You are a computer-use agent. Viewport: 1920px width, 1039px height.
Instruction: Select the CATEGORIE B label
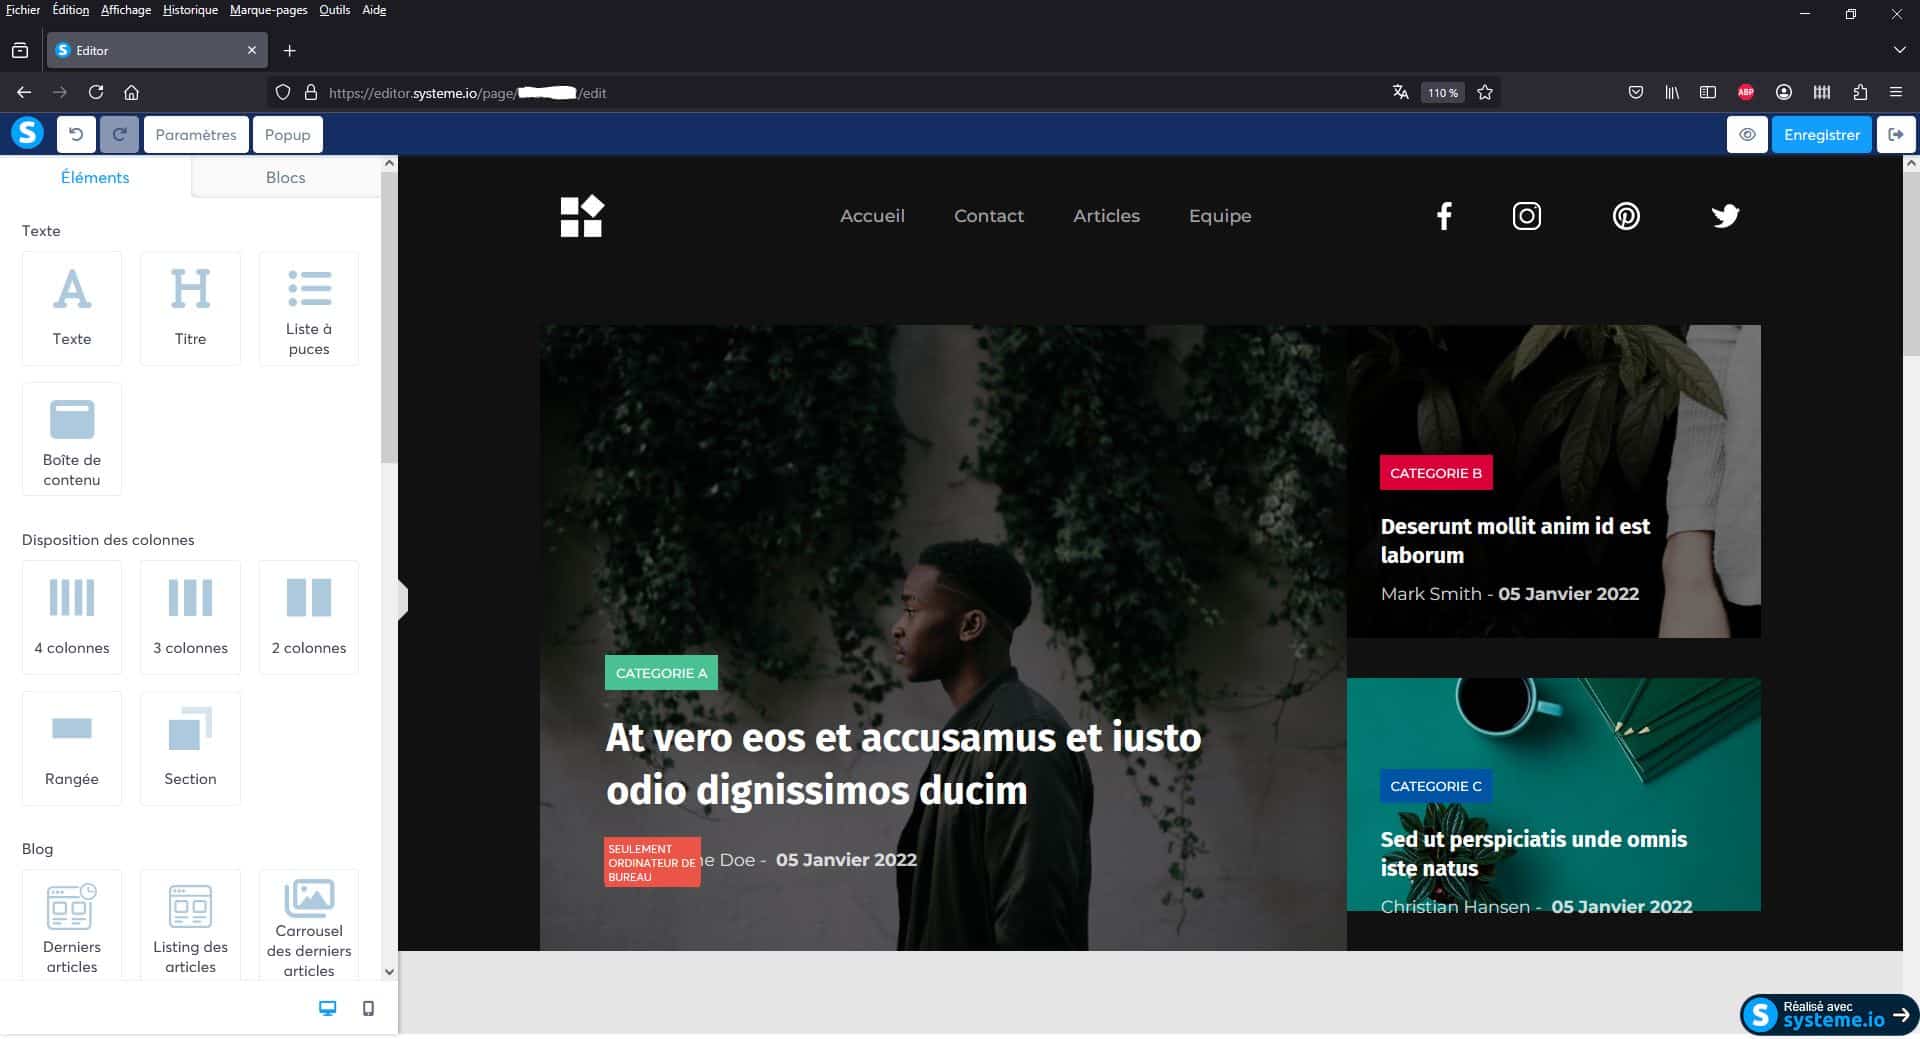click(1436, 473)
